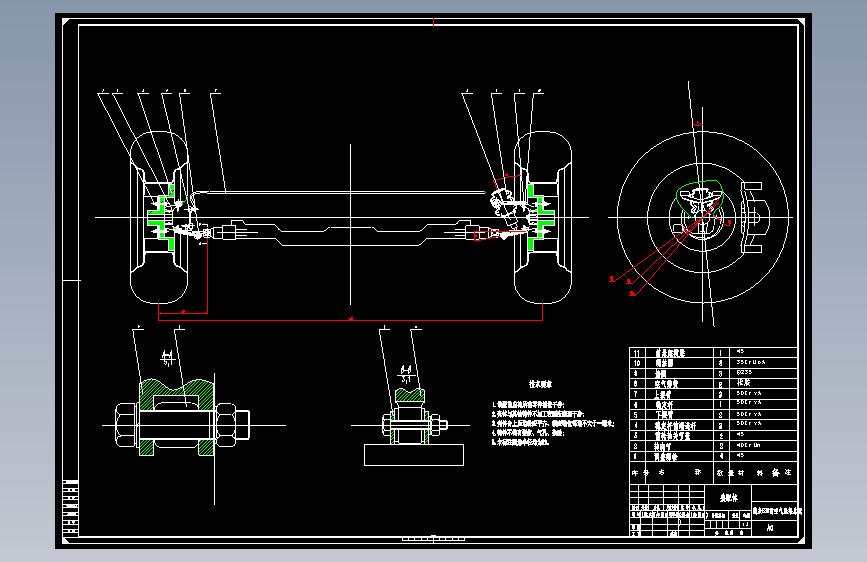Select the vertical centerline of the axle view
Viewport: 867px width, 562px height.
point(351,224)
